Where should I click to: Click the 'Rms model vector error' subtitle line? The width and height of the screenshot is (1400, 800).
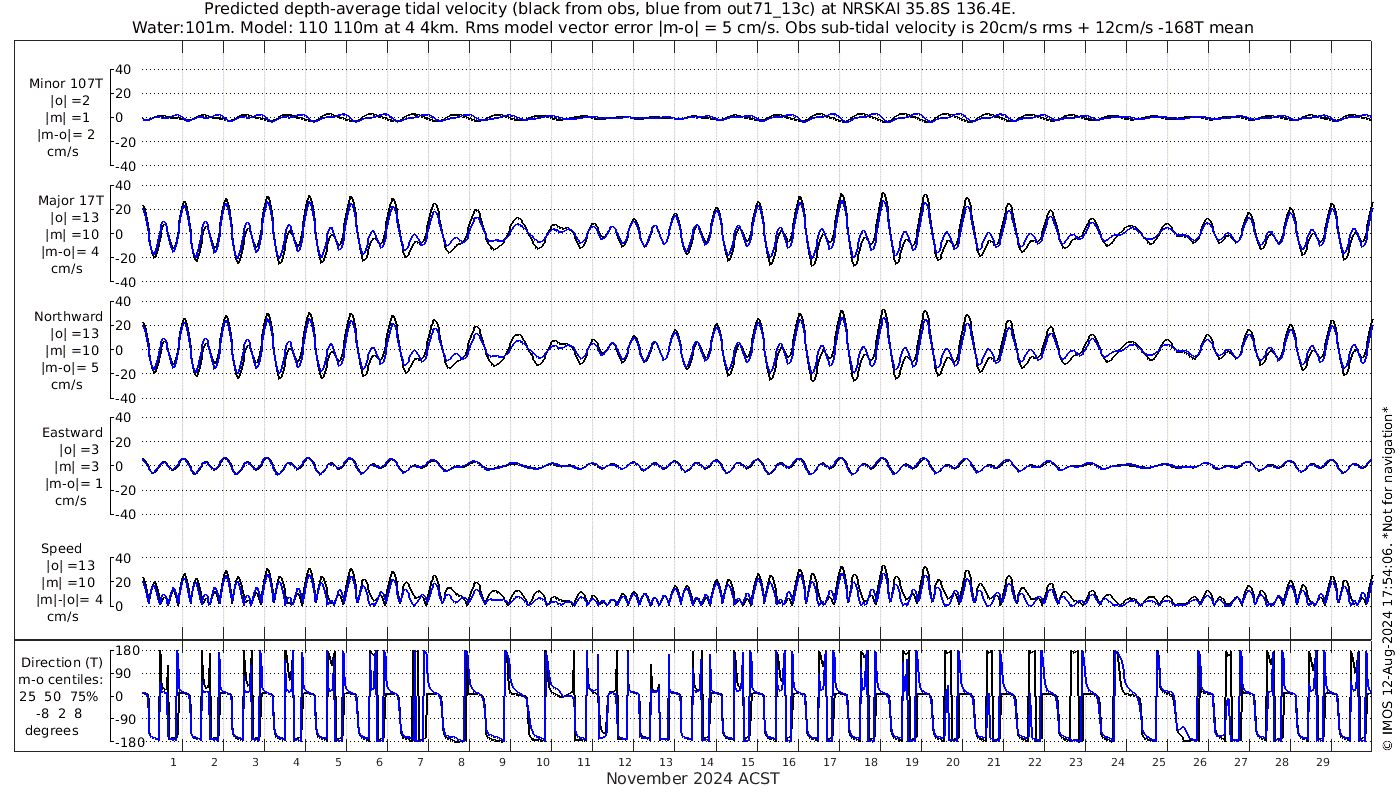point(692,27)
